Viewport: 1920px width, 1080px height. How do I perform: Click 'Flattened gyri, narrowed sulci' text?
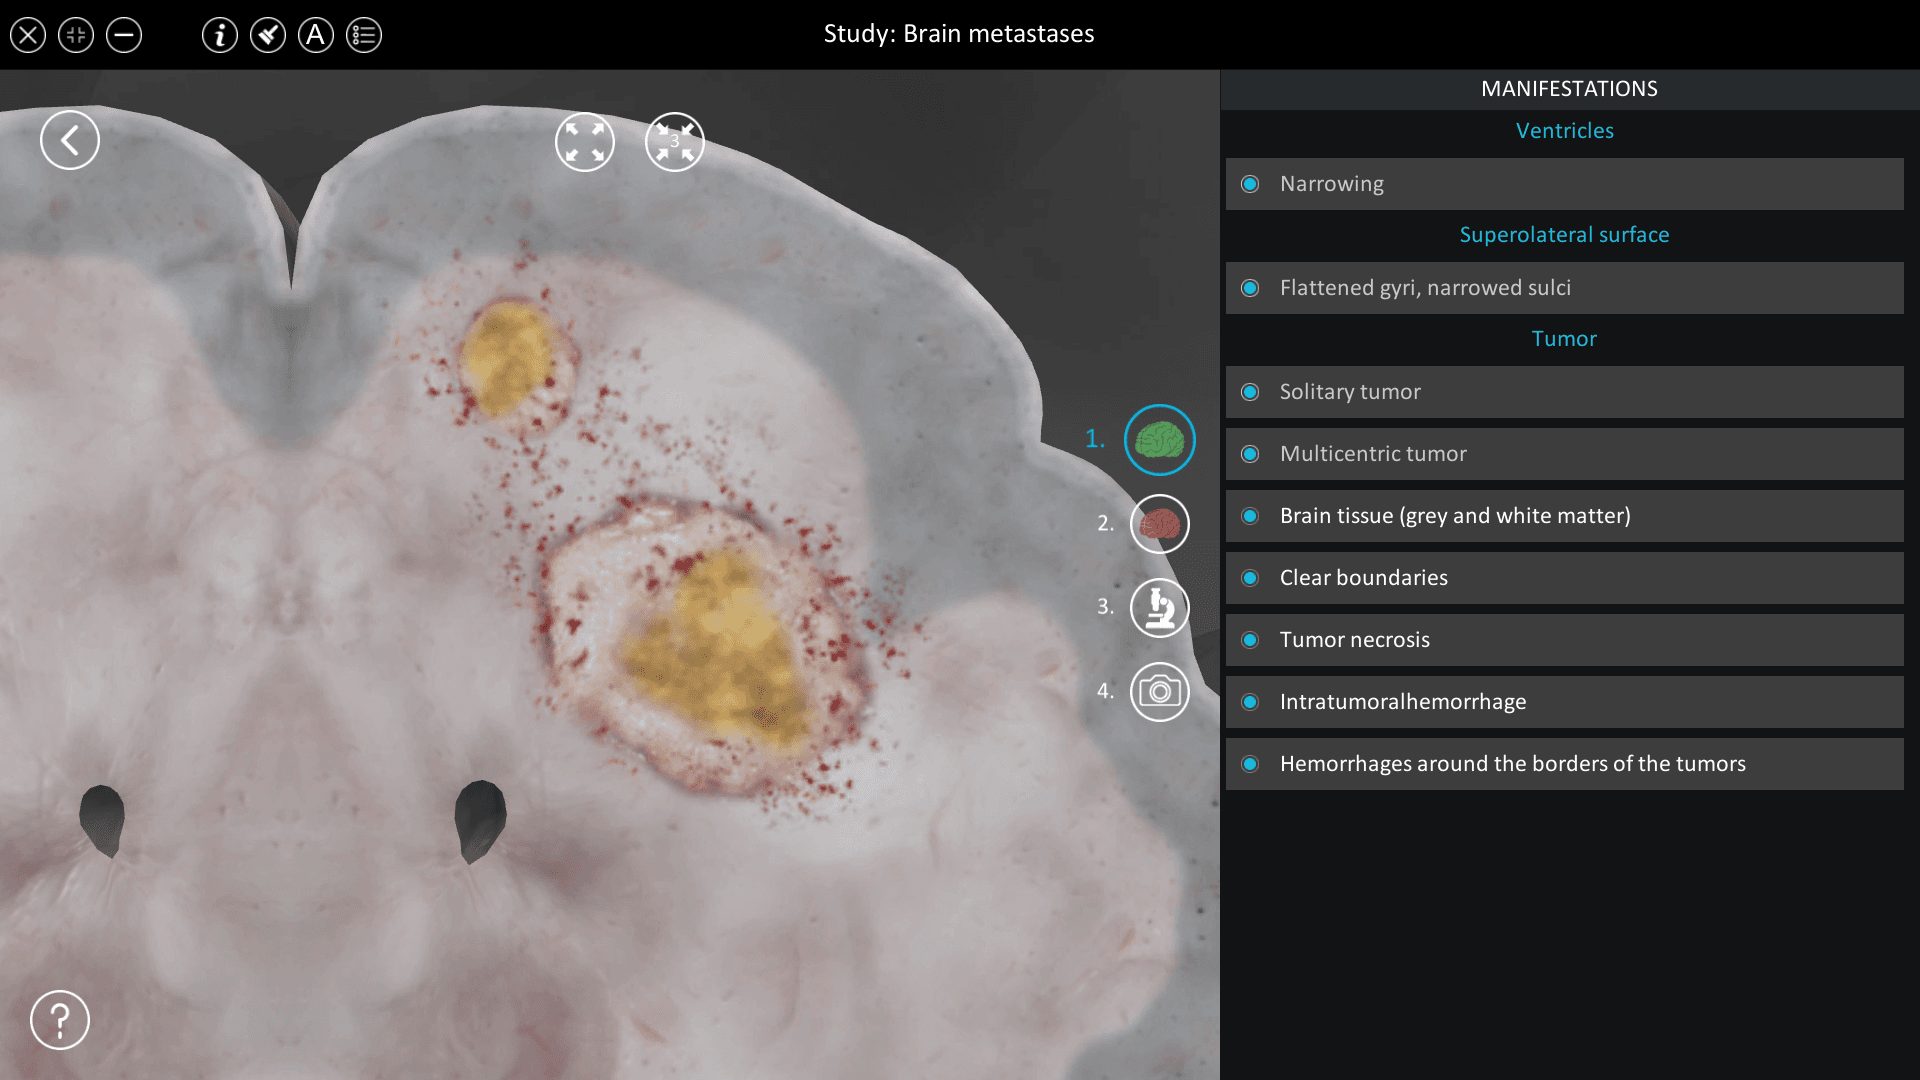tap(1425, 288)
